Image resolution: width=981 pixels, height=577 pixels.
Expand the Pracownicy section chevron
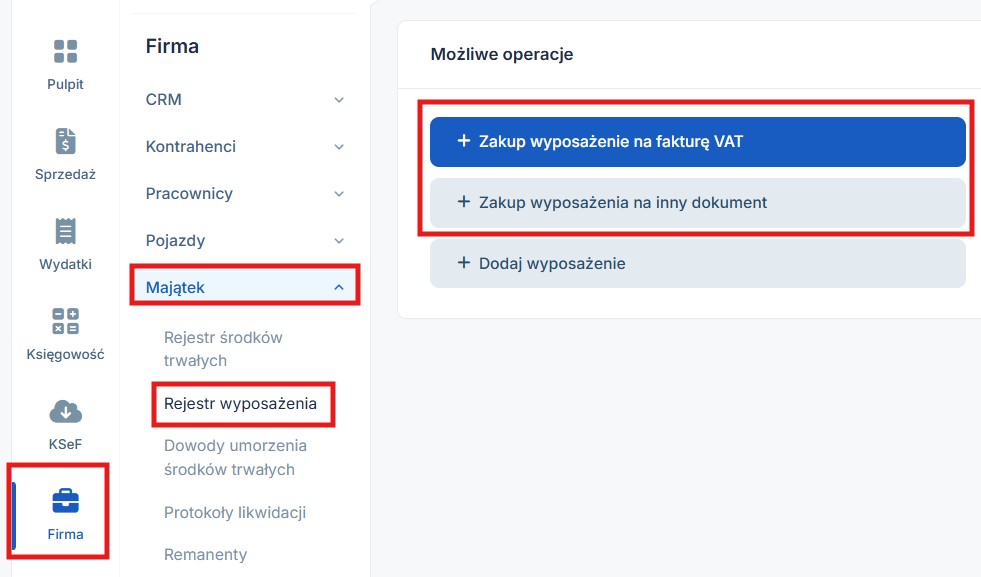point(338,193)
